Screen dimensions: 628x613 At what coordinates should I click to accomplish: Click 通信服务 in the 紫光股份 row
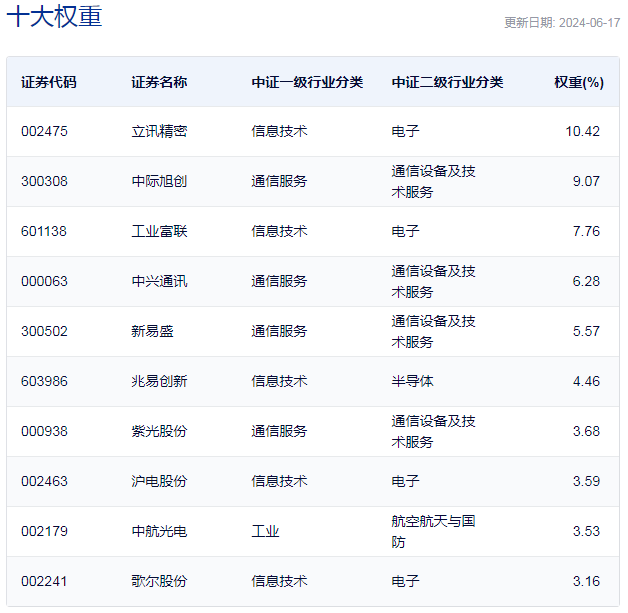point(280,432)
